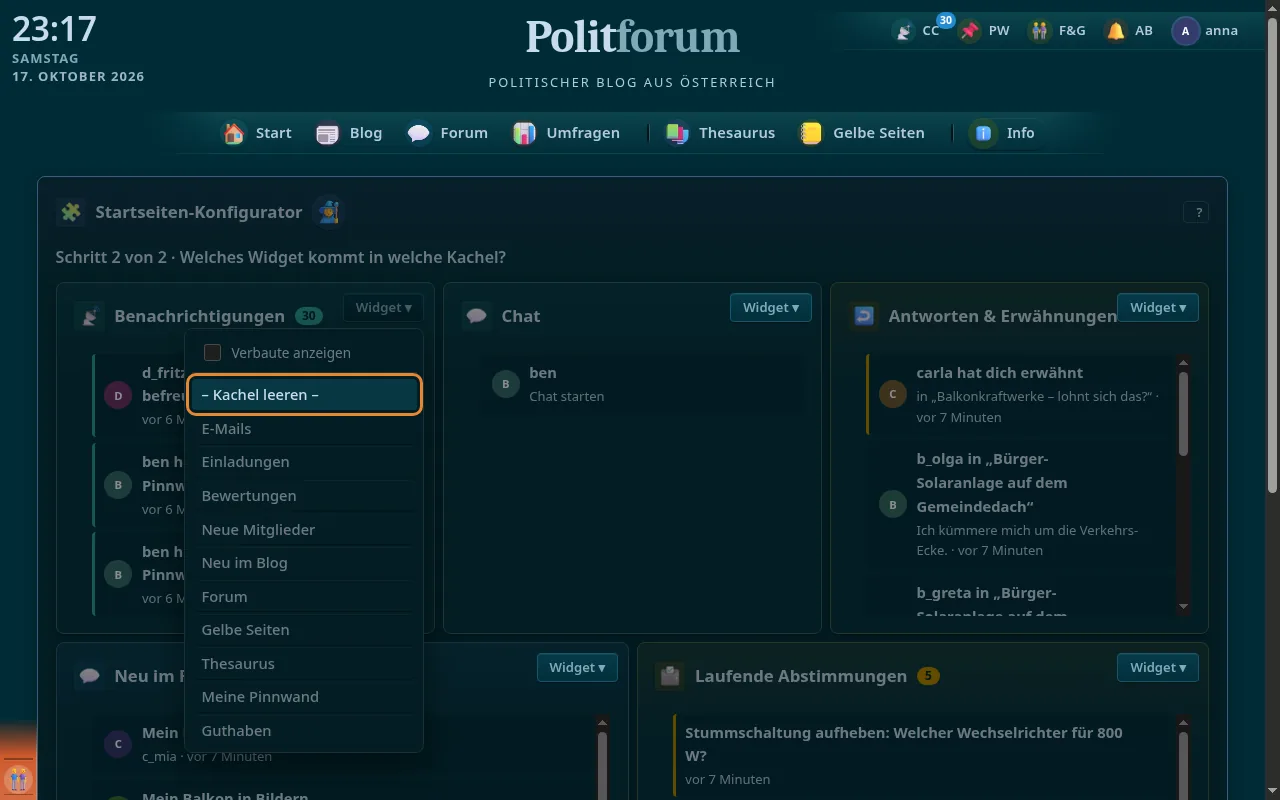Open the PW pin icon
This screenshot has width=1280, height=800.
tap(969, 31)
